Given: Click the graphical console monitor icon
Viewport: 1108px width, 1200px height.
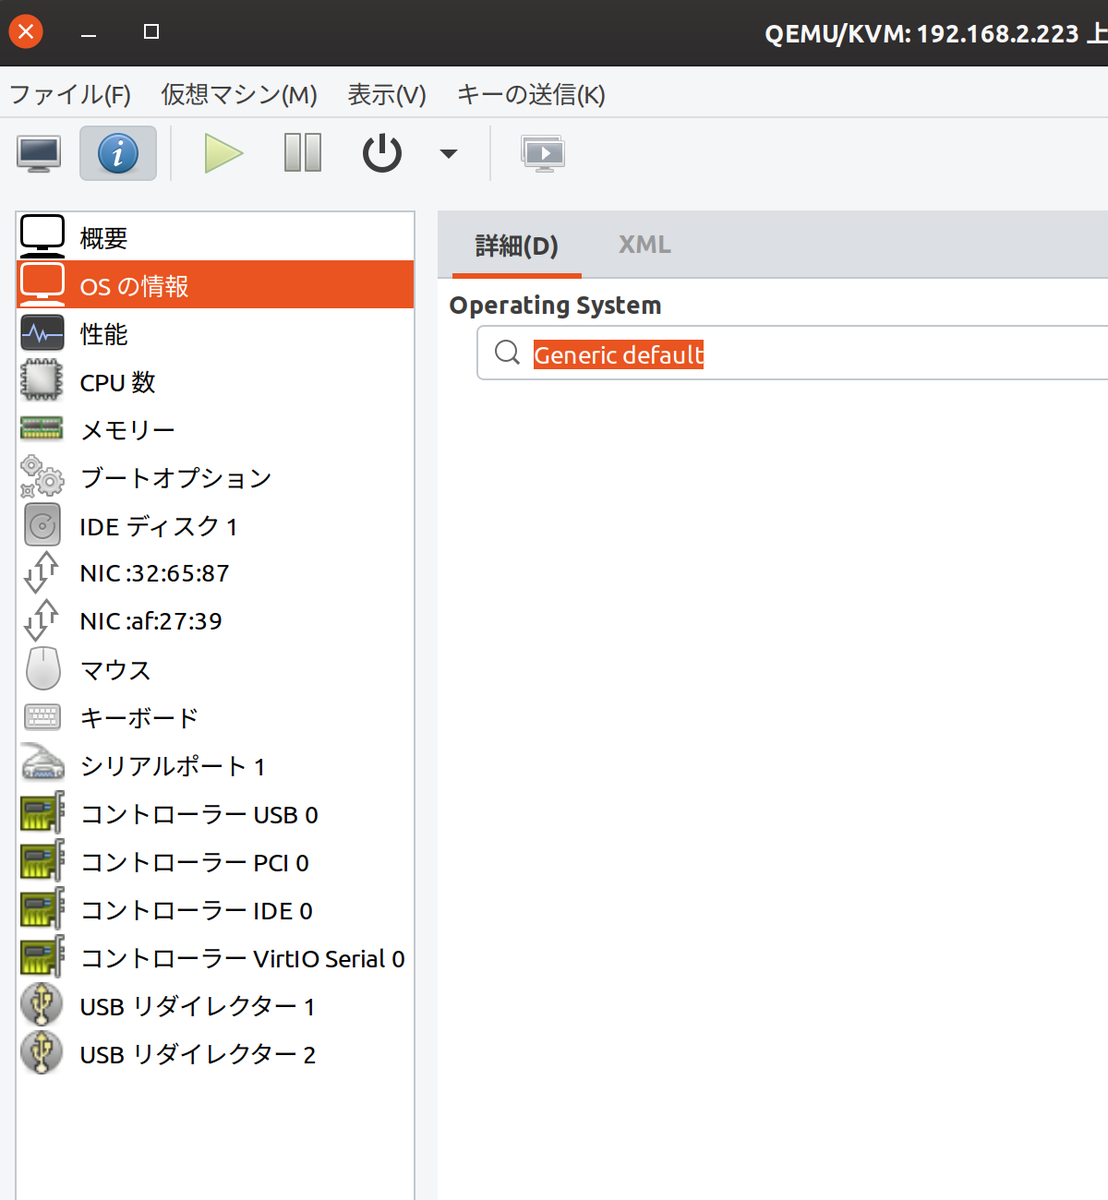Looking at the screenshot, I should [38, 153].
